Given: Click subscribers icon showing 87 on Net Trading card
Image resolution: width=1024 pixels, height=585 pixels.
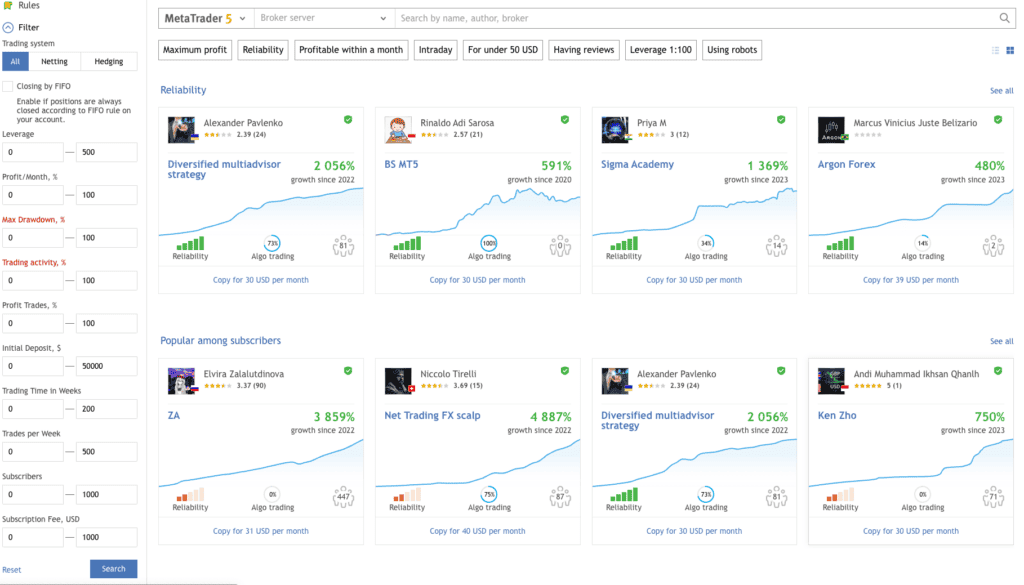Looking at the screenshot, I should pyautogui.click(x=560, y=497).
